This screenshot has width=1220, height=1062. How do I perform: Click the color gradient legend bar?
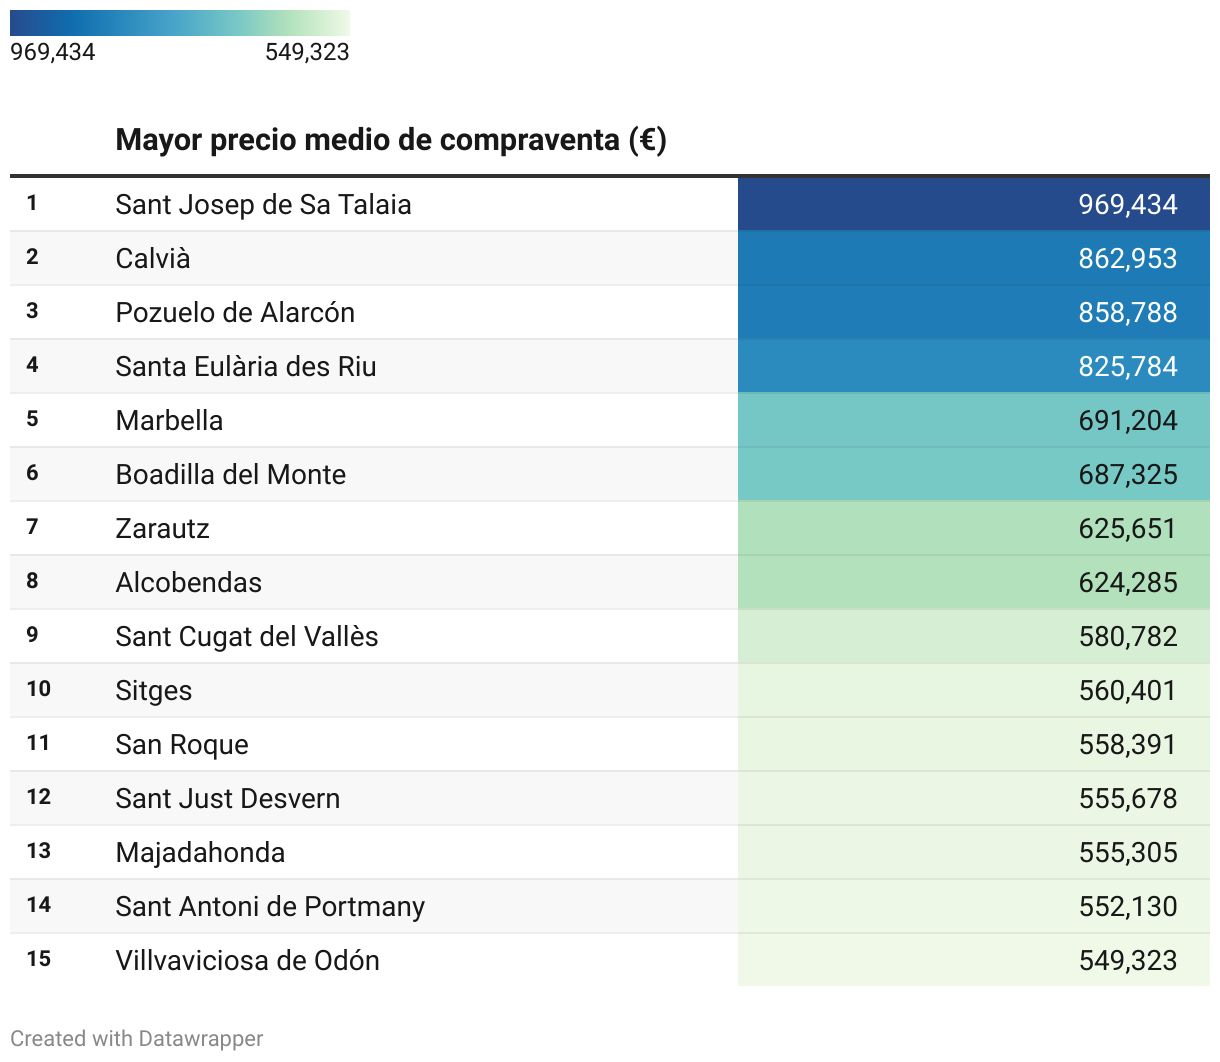pyautogui.click(x=180, y=23)
